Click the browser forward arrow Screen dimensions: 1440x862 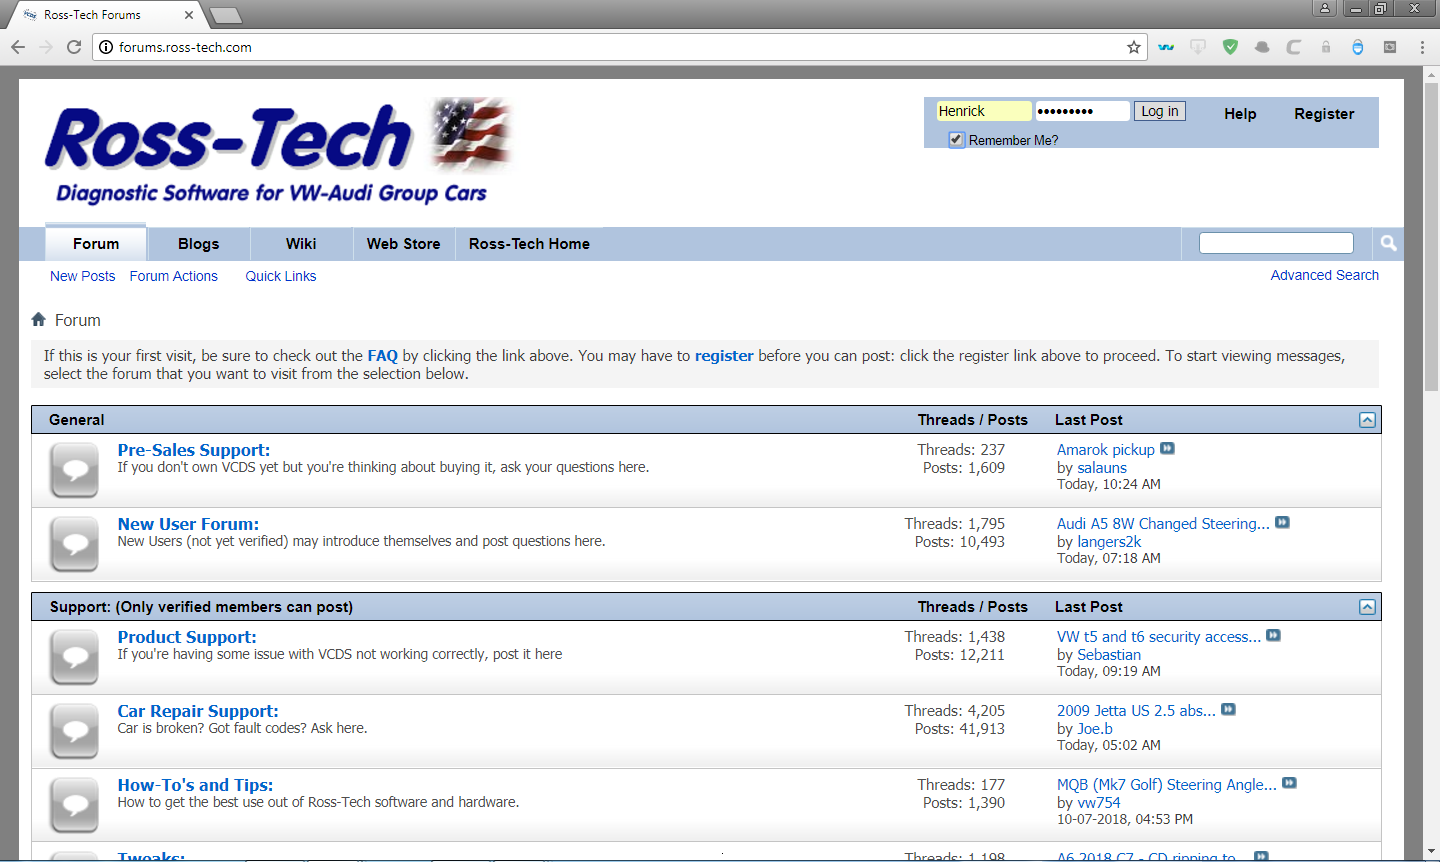click(46, 47)
